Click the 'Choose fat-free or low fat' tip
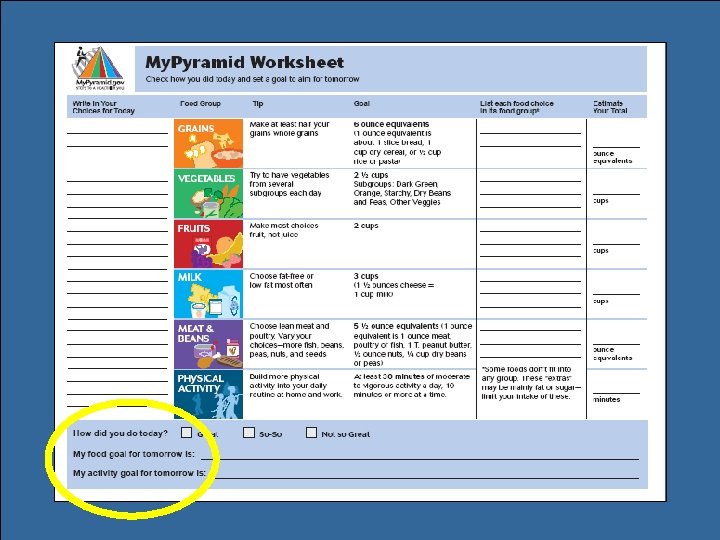720x540 pixels. pyautogui.click(x=281, y=281)
